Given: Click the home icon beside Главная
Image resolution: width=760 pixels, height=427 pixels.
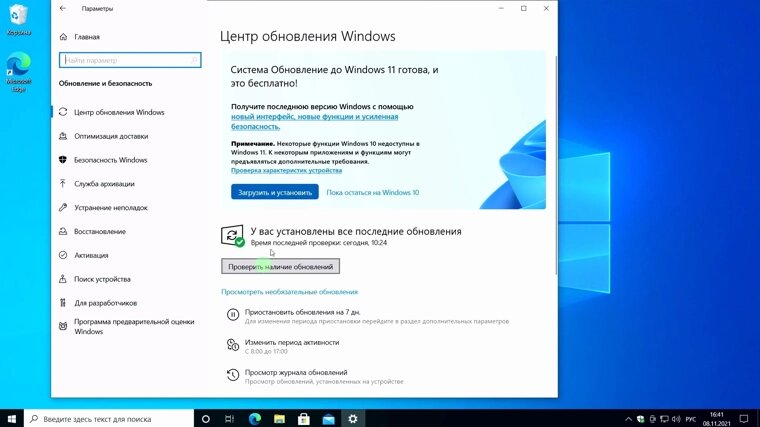Looking at the screenshot, I should [x=63, y=37].
